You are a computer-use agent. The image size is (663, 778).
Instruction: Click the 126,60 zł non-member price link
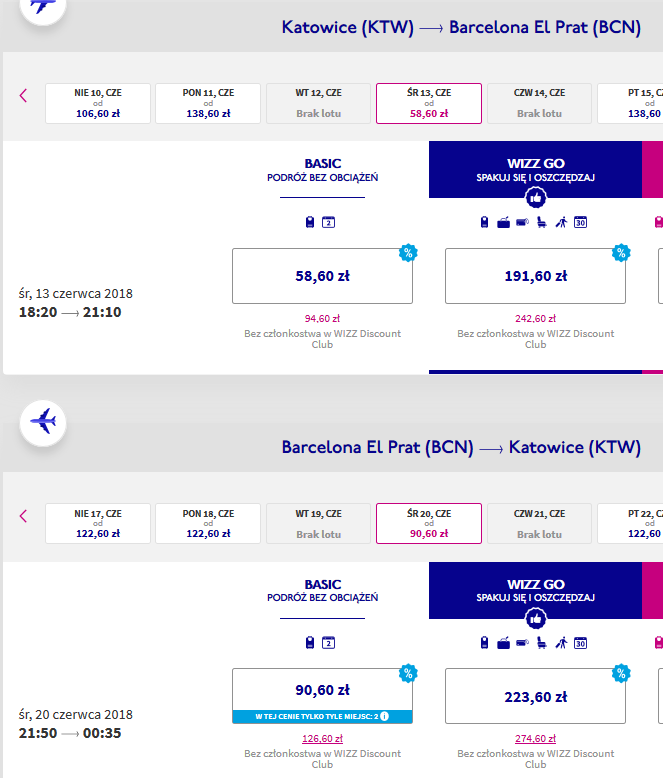322,738
